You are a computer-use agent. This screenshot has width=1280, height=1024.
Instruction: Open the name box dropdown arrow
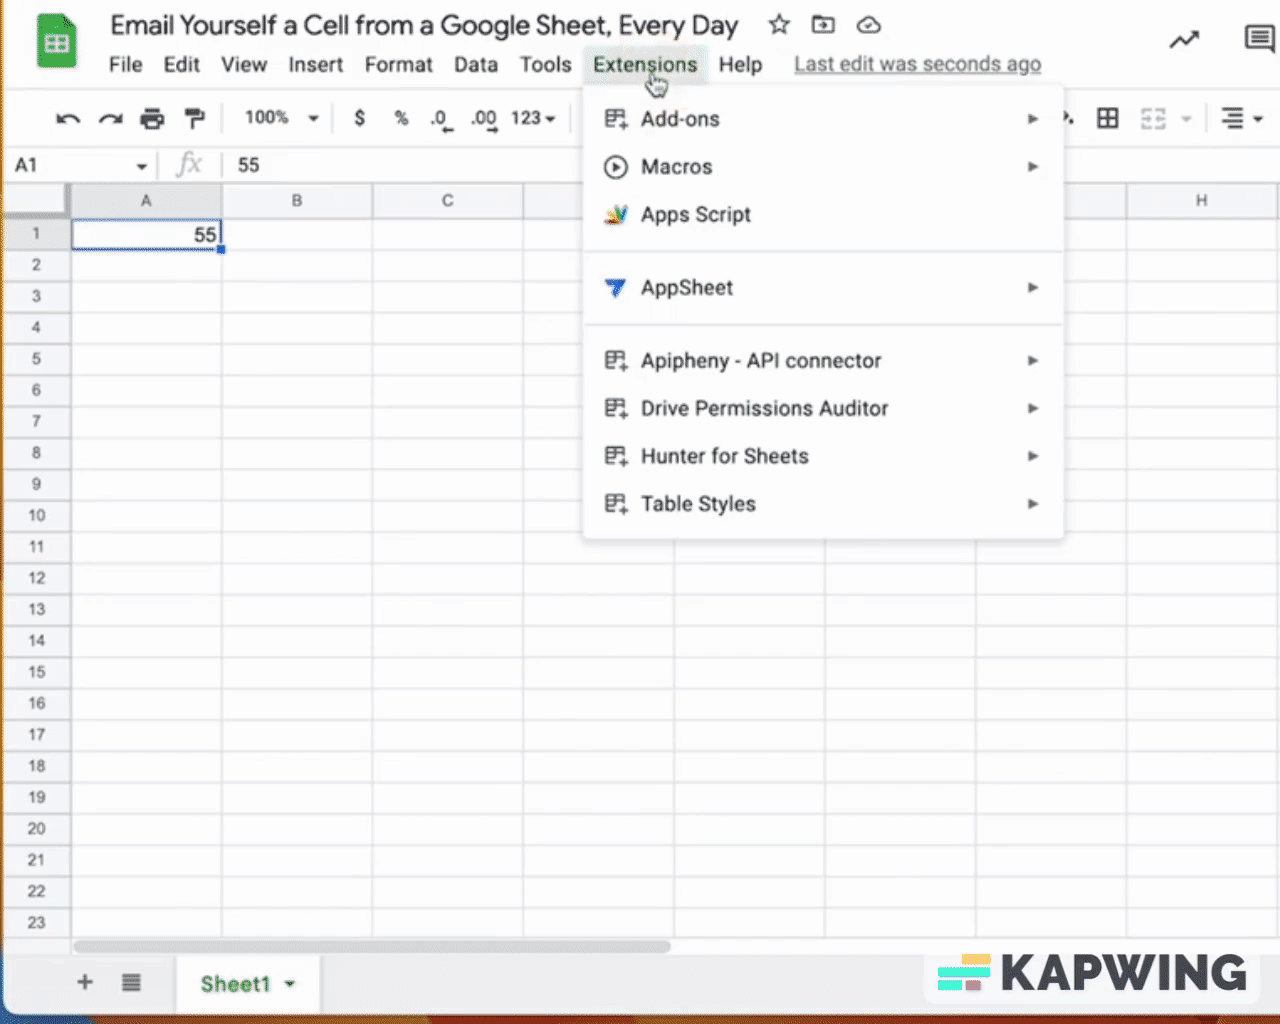[x=141, y=166]
